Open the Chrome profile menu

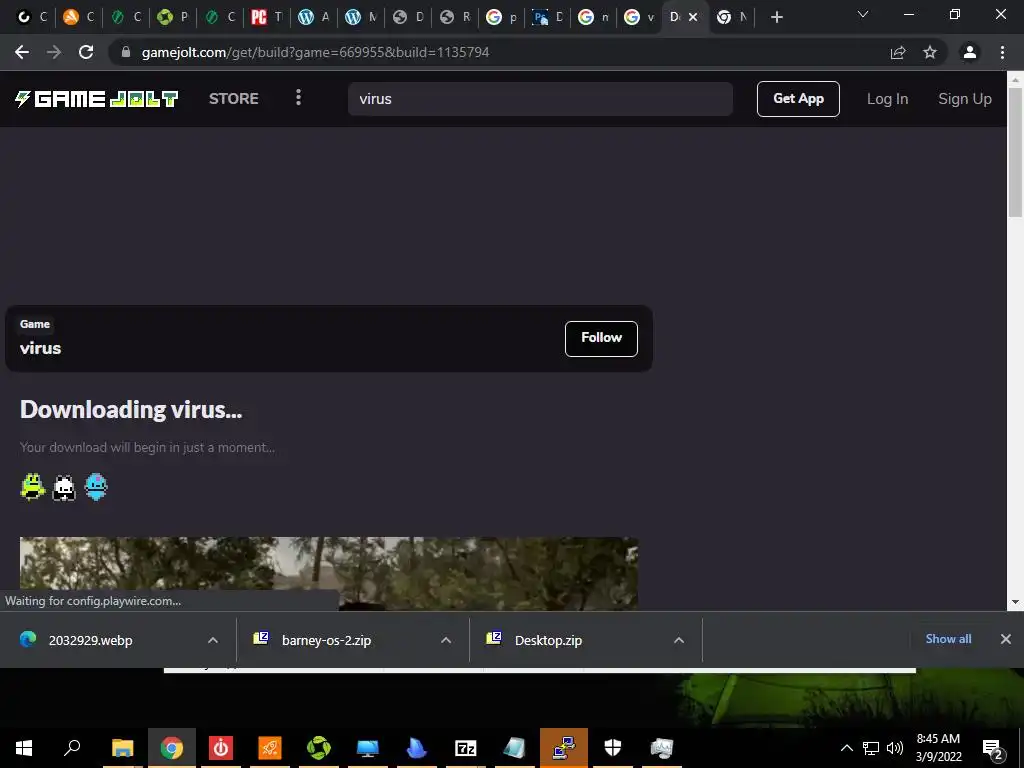point(970,52)
